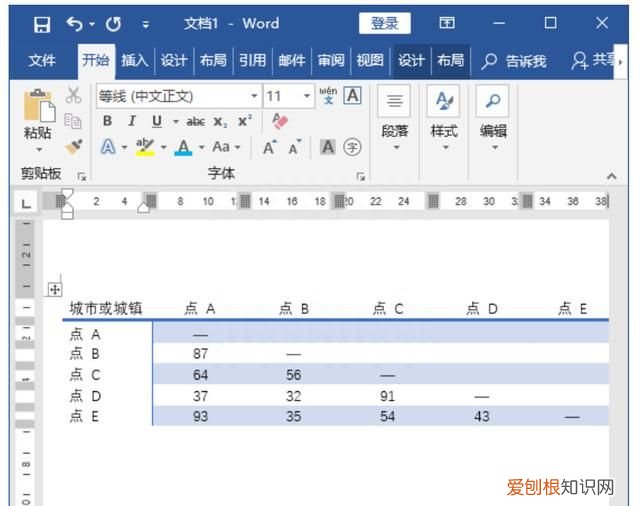Screen dimensions: 640x506
Task: Apply the yellow text highlight color
Action: (x=145, y=147)
